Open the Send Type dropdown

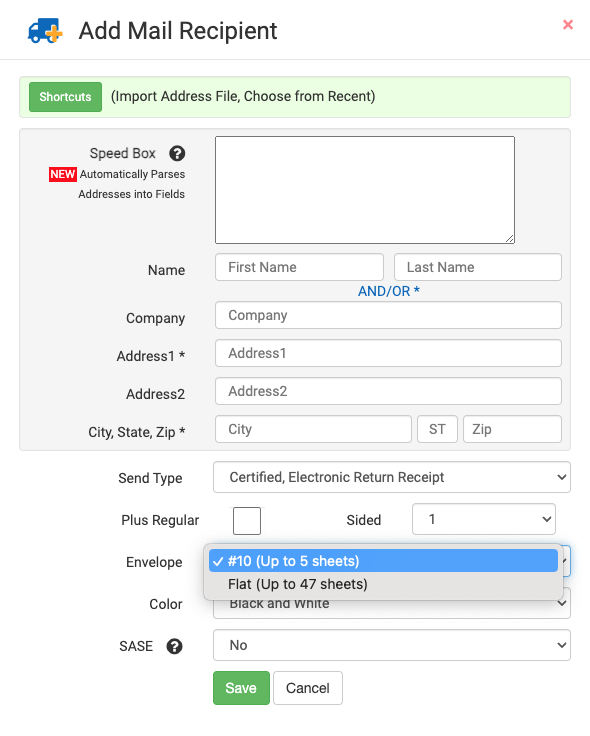click(x=392, y=477)
